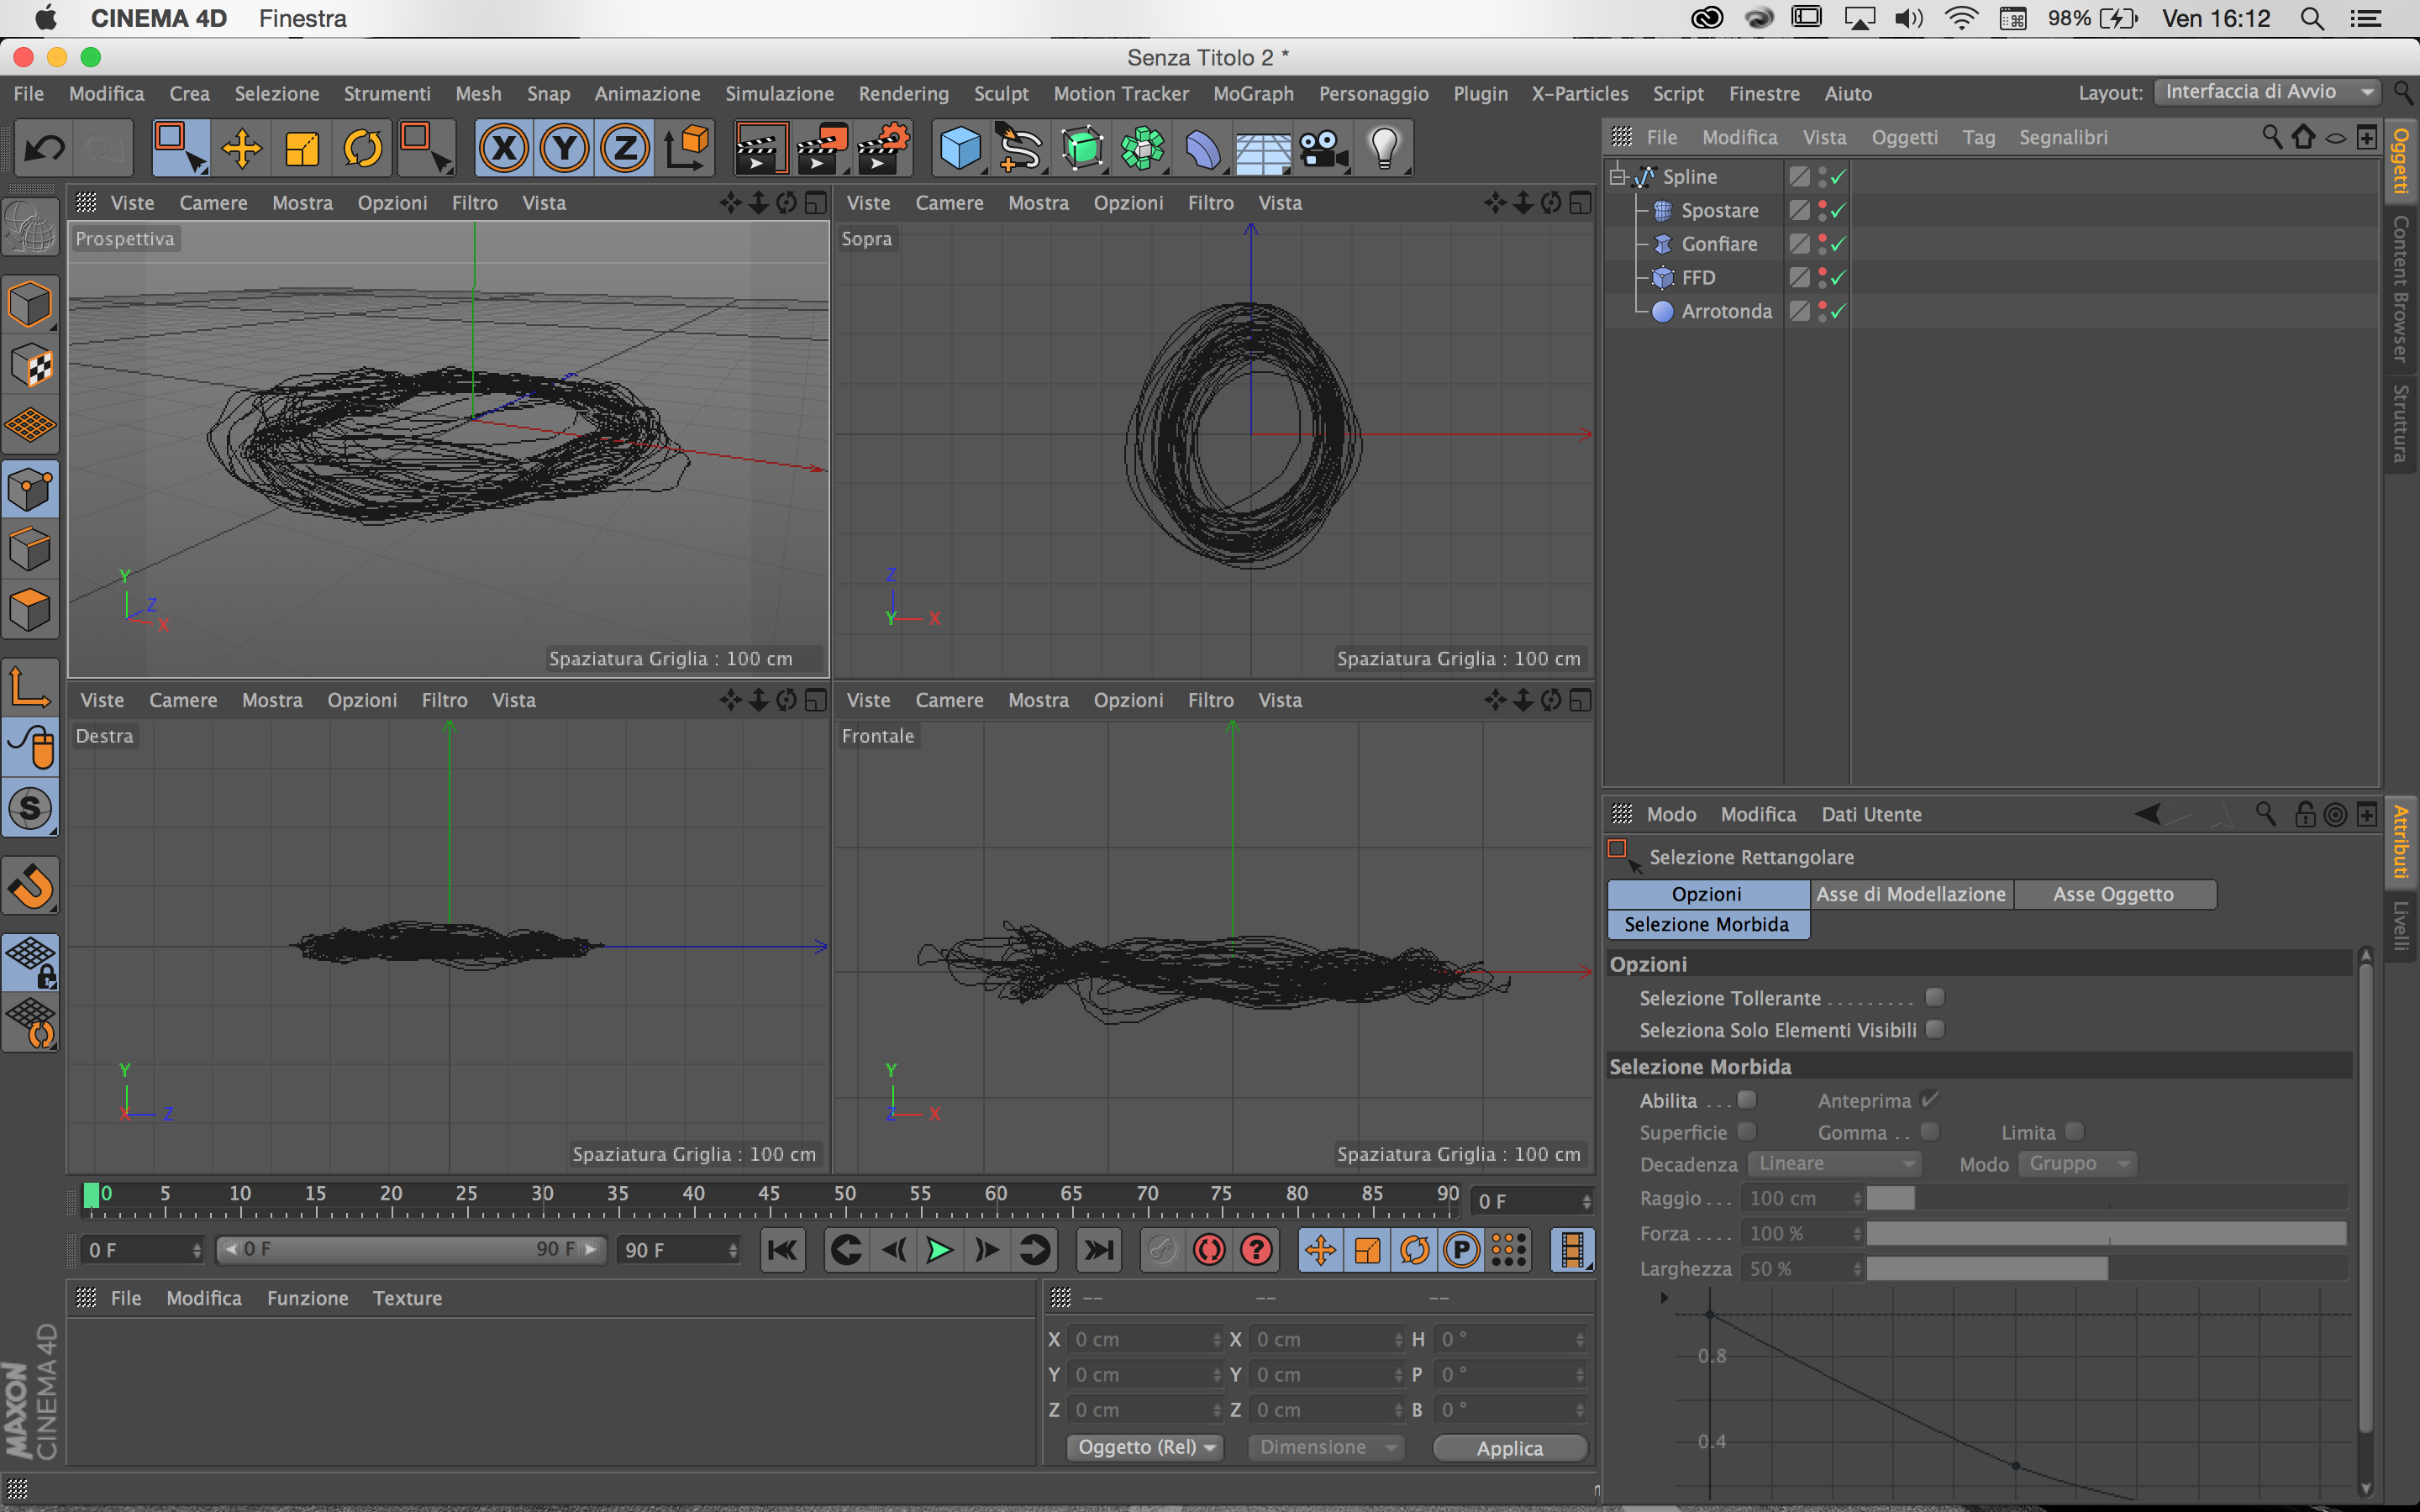The height and width of the screenshot is (1512, 2420).
Task: Enable the Abilita soft selection checkbox
Action: click(1747, 1099)
